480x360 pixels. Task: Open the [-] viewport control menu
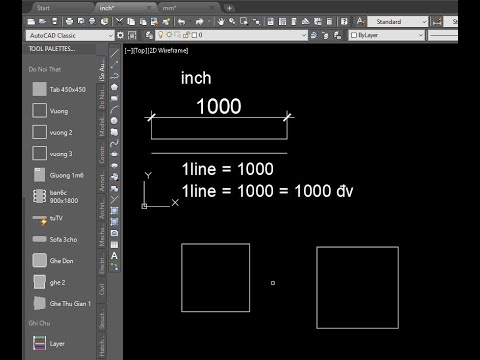click(x=129, y=51)
